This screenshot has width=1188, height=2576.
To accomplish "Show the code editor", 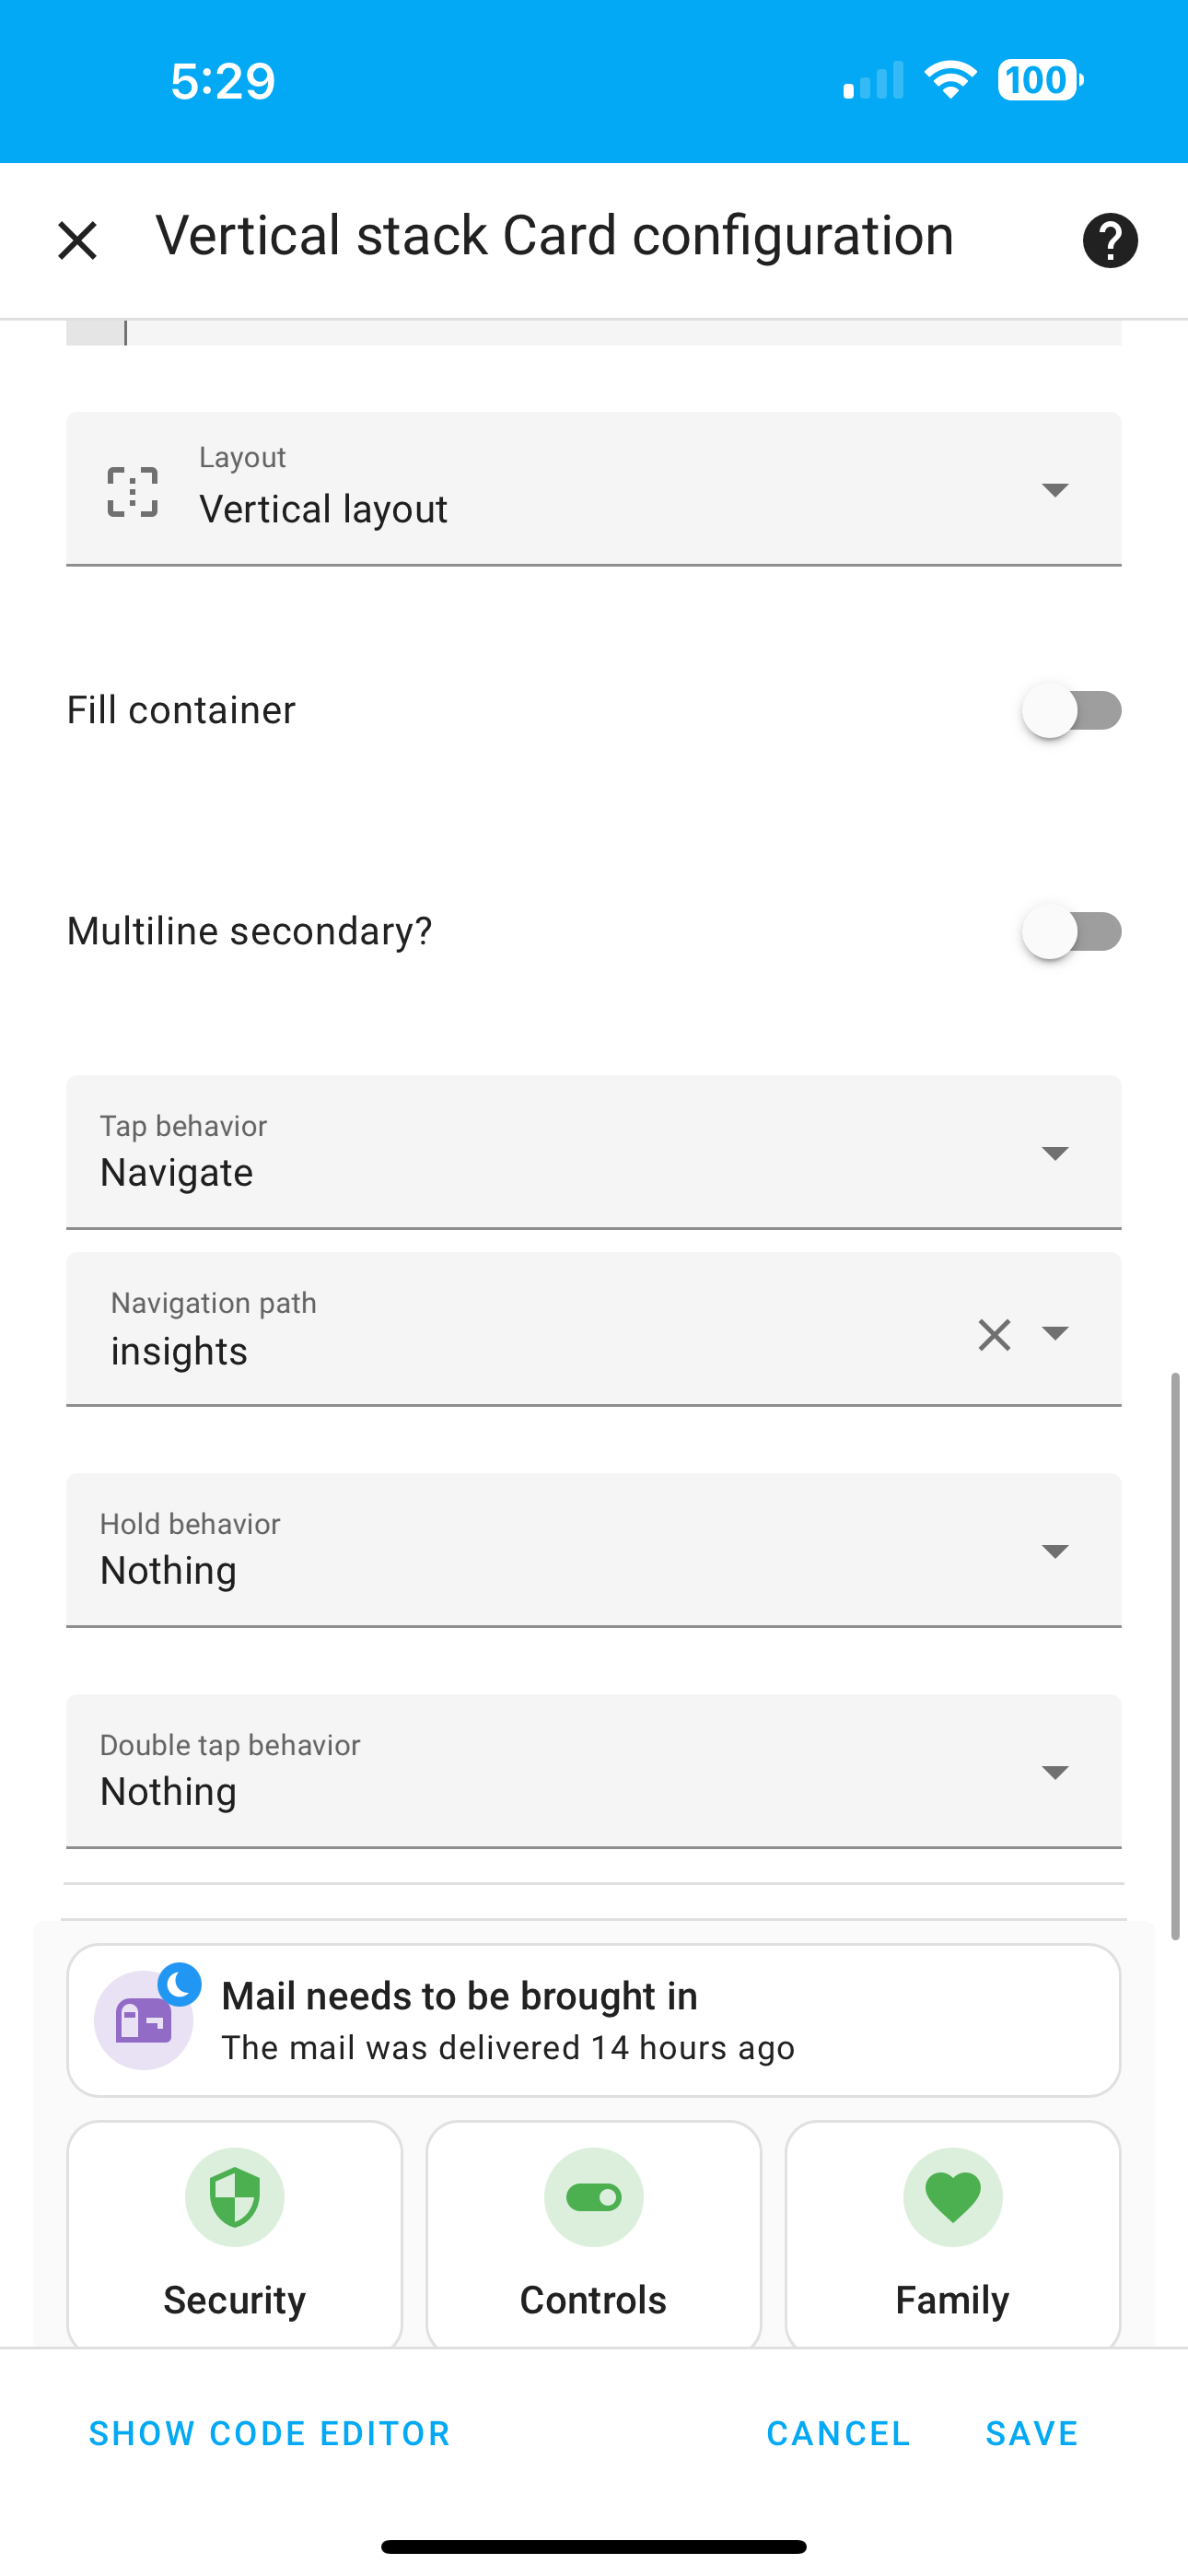I will click(270, 2433).
